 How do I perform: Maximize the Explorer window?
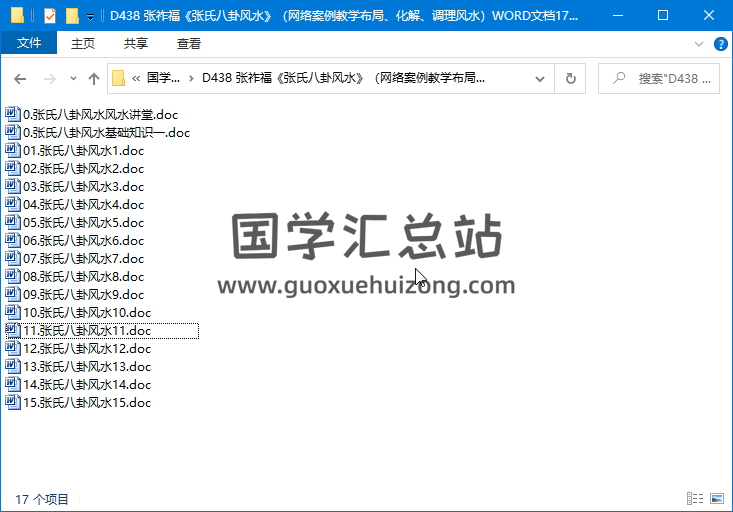[x=663, y=15]
